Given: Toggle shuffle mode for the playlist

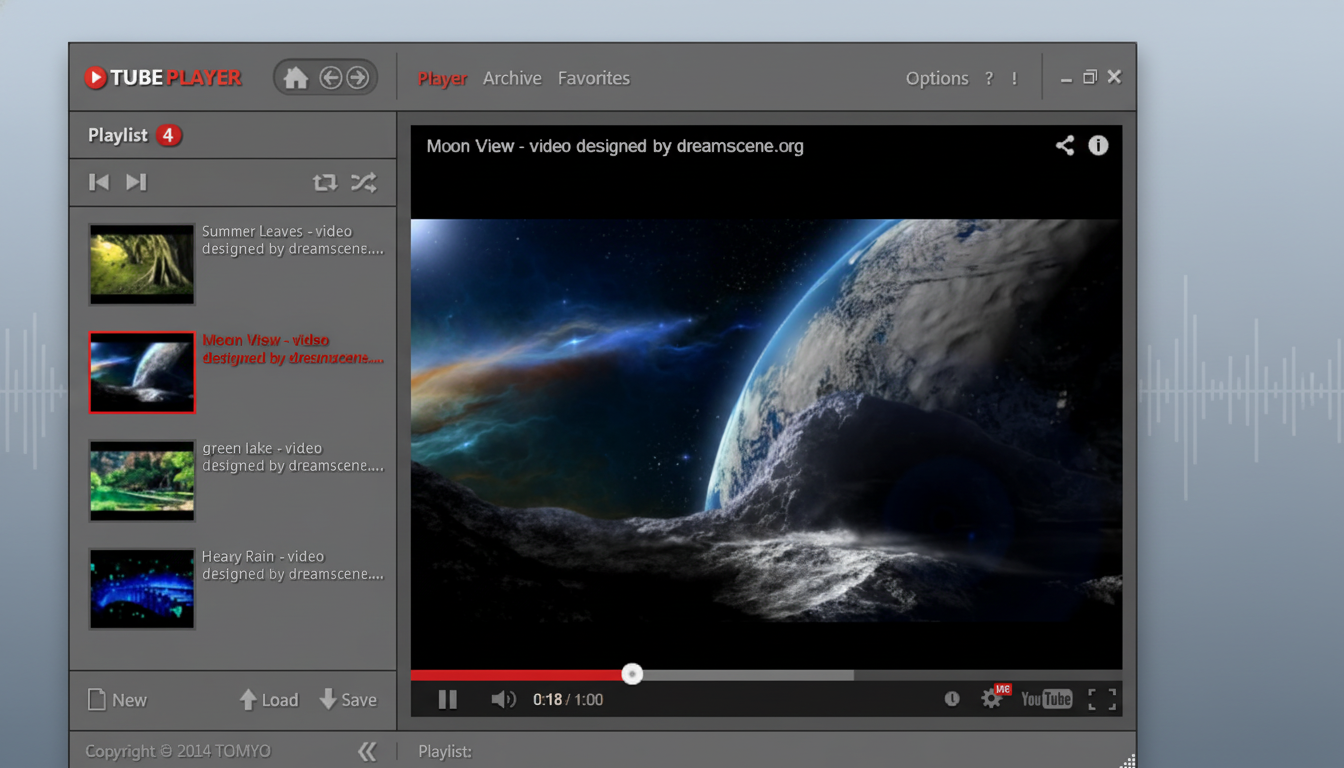Looking at the screenshot, I should coord(363,182).
